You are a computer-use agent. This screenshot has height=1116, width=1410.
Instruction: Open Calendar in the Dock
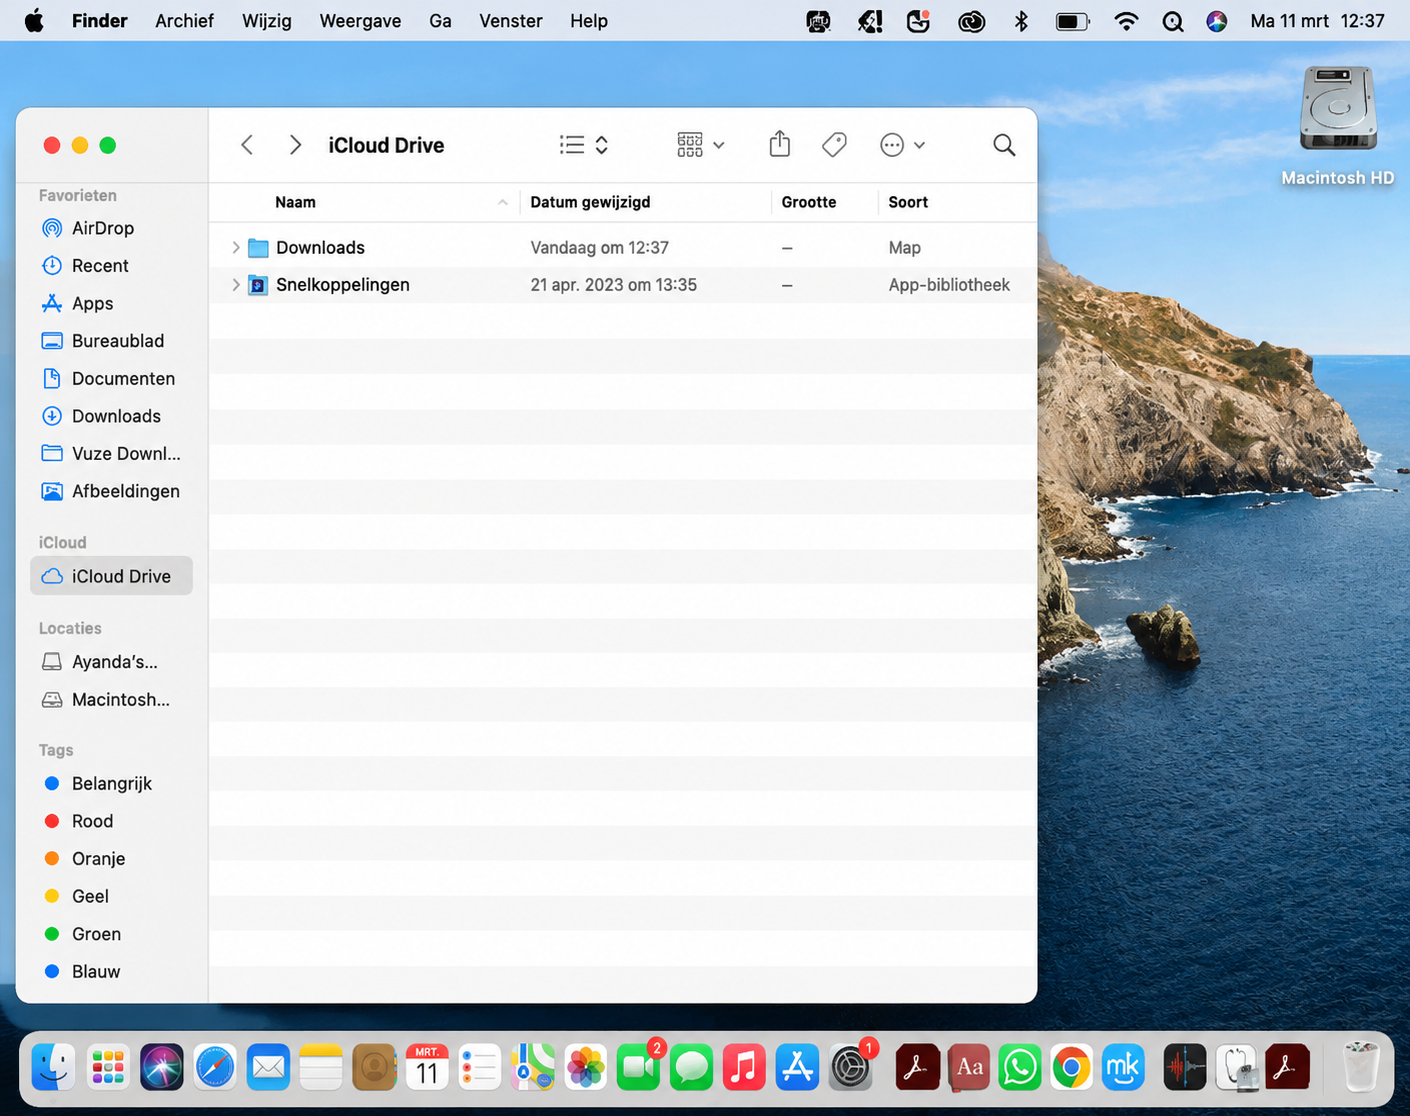[x=427, y=1068]
